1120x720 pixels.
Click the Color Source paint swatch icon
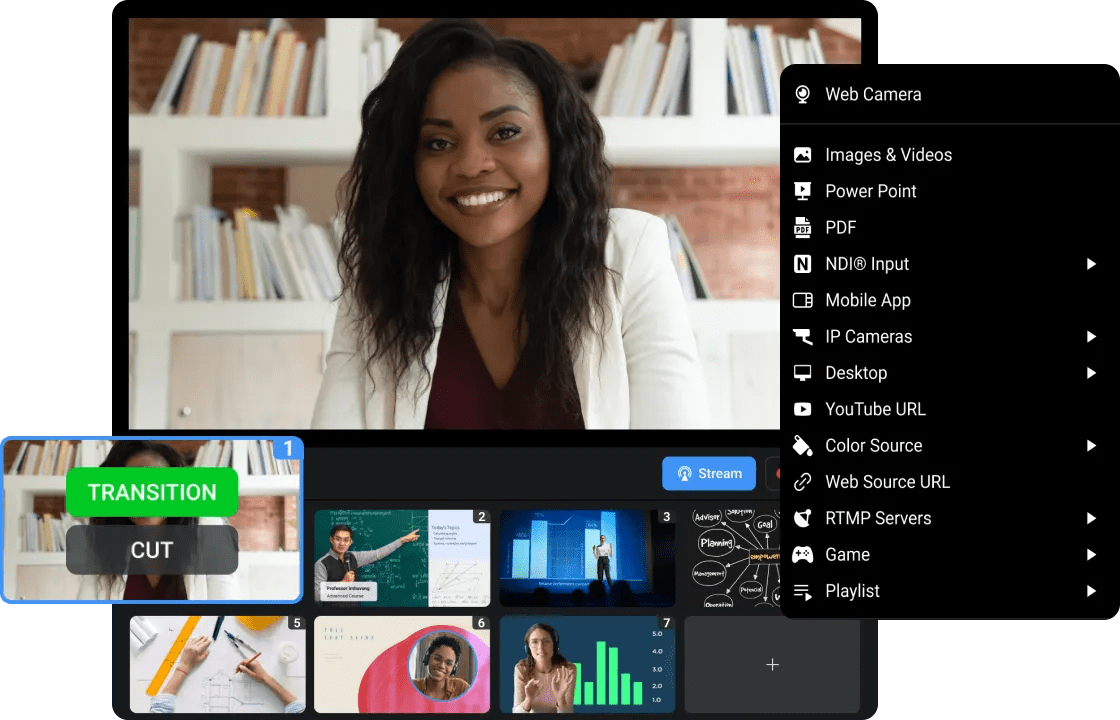pyautogui.click(x=802, y=445)
